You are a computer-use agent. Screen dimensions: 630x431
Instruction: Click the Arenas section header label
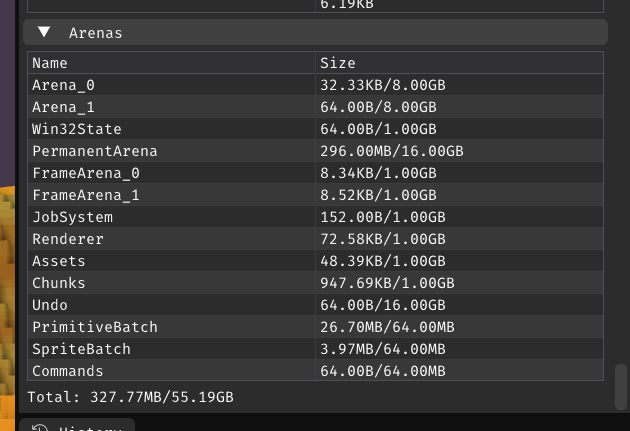pyautogui.click(x=95, y=33)
